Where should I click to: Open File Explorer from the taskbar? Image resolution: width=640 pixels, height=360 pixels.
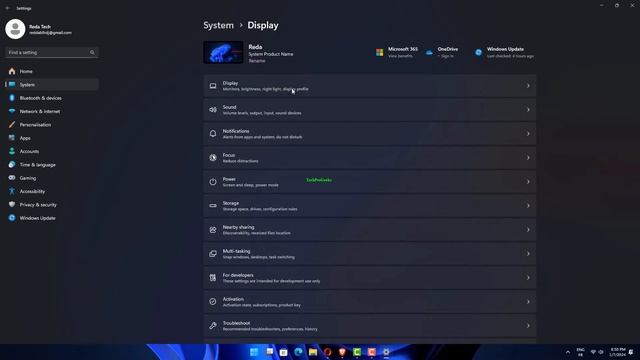click(x=313, y=352)
